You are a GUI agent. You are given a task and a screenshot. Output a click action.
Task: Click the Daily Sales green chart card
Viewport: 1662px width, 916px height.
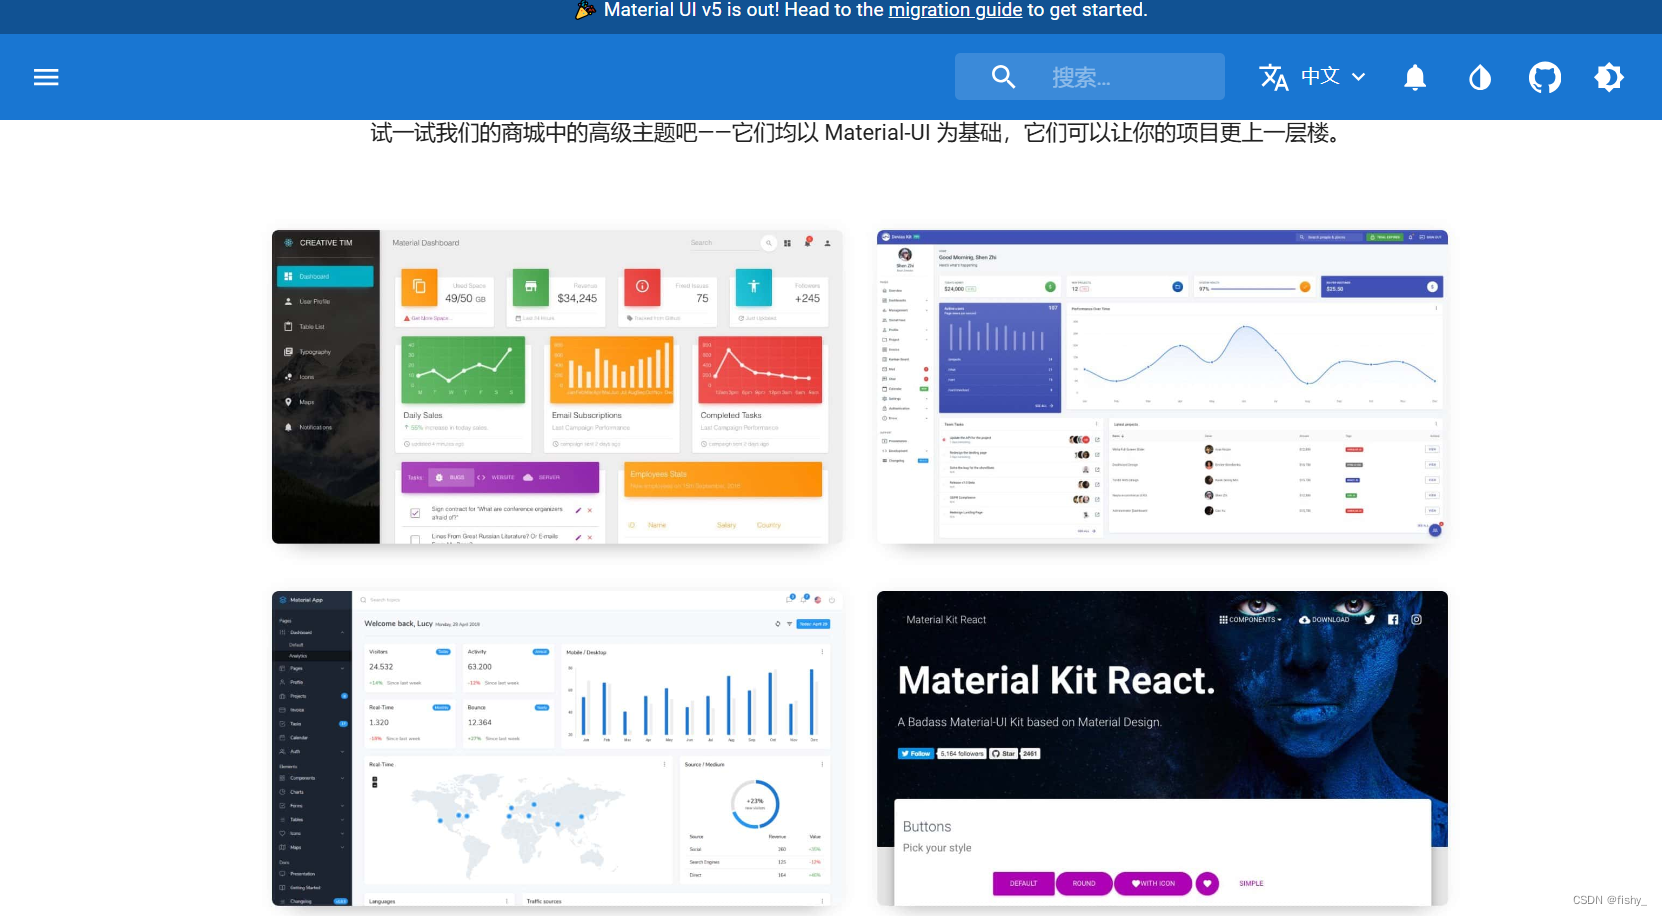pos(463,370)
